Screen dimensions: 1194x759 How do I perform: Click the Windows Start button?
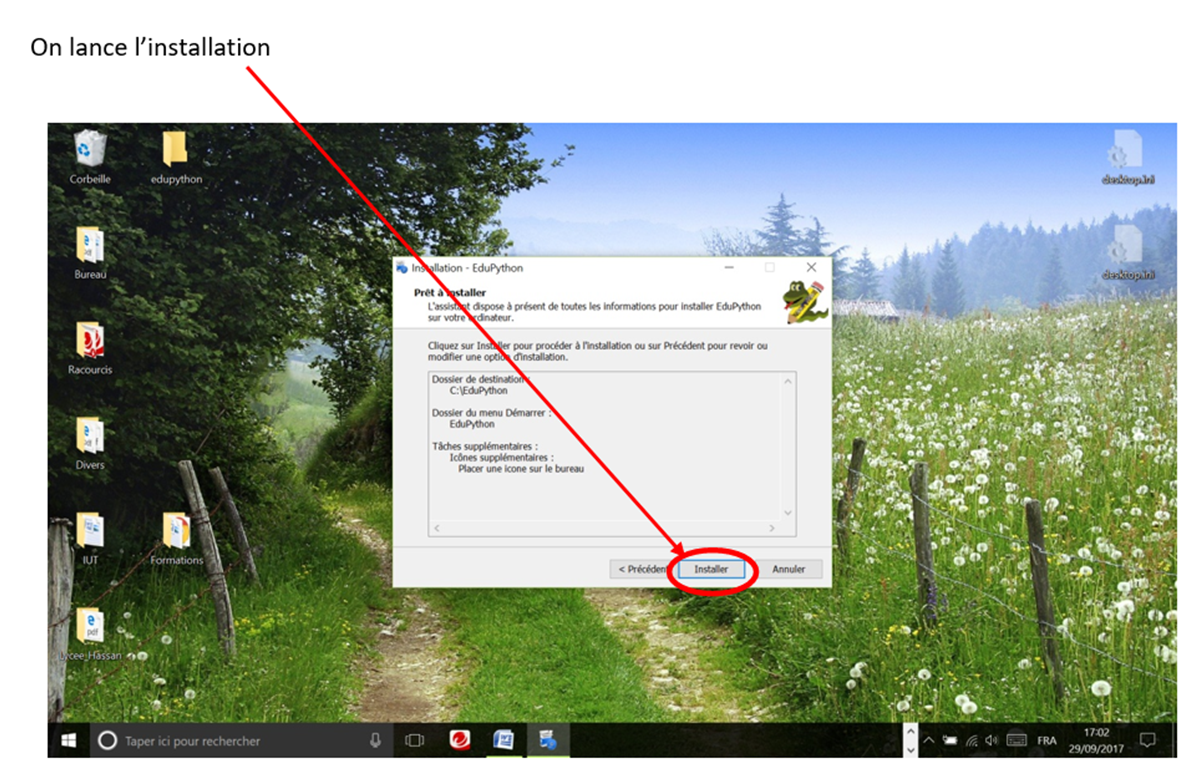pos(69,741)
